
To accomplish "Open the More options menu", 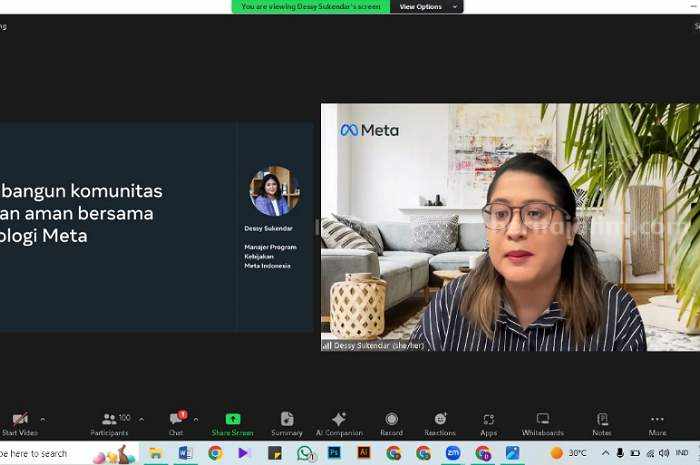I will (x=658, y=424).
